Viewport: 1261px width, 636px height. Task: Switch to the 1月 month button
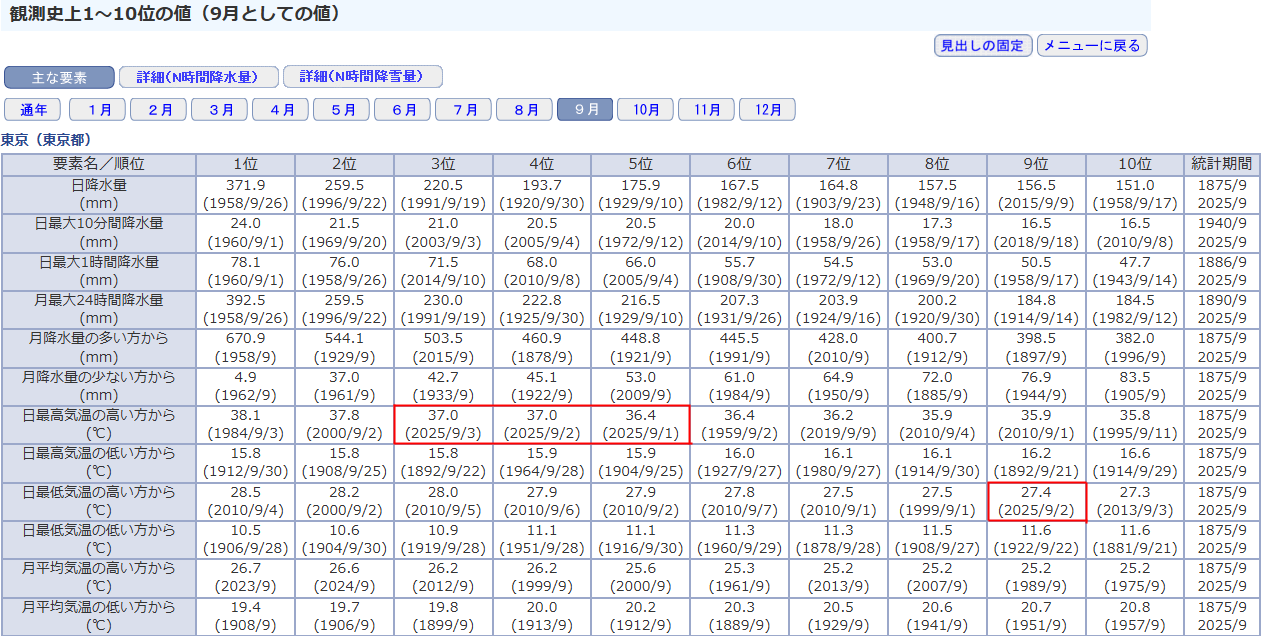(98, 110)
